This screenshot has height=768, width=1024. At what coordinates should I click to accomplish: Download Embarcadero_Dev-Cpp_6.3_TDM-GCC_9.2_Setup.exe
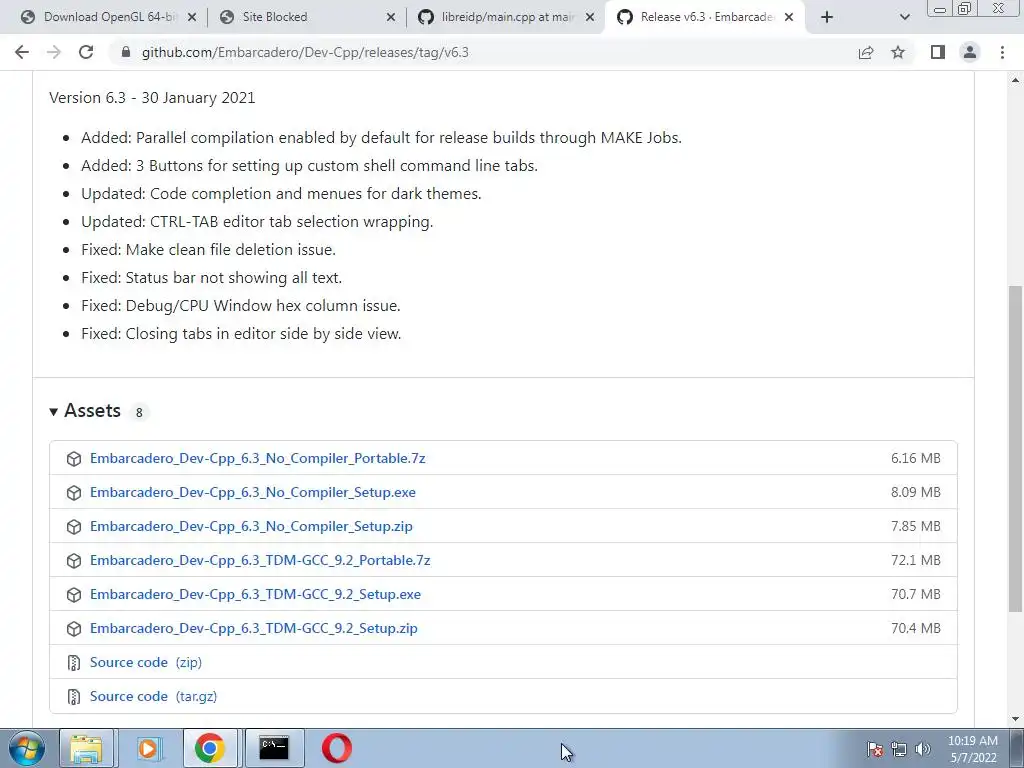[255, 594]
